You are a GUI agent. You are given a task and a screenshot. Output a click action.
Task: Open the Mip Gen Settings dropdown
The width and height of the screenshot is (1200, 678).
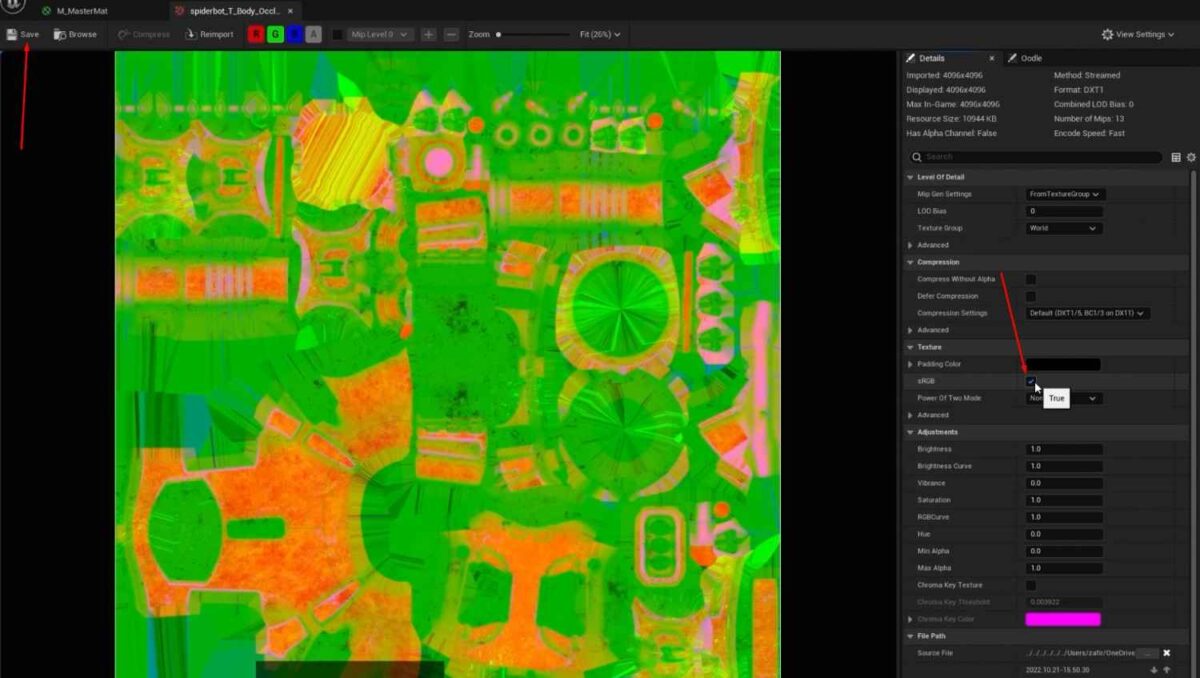1065,194
